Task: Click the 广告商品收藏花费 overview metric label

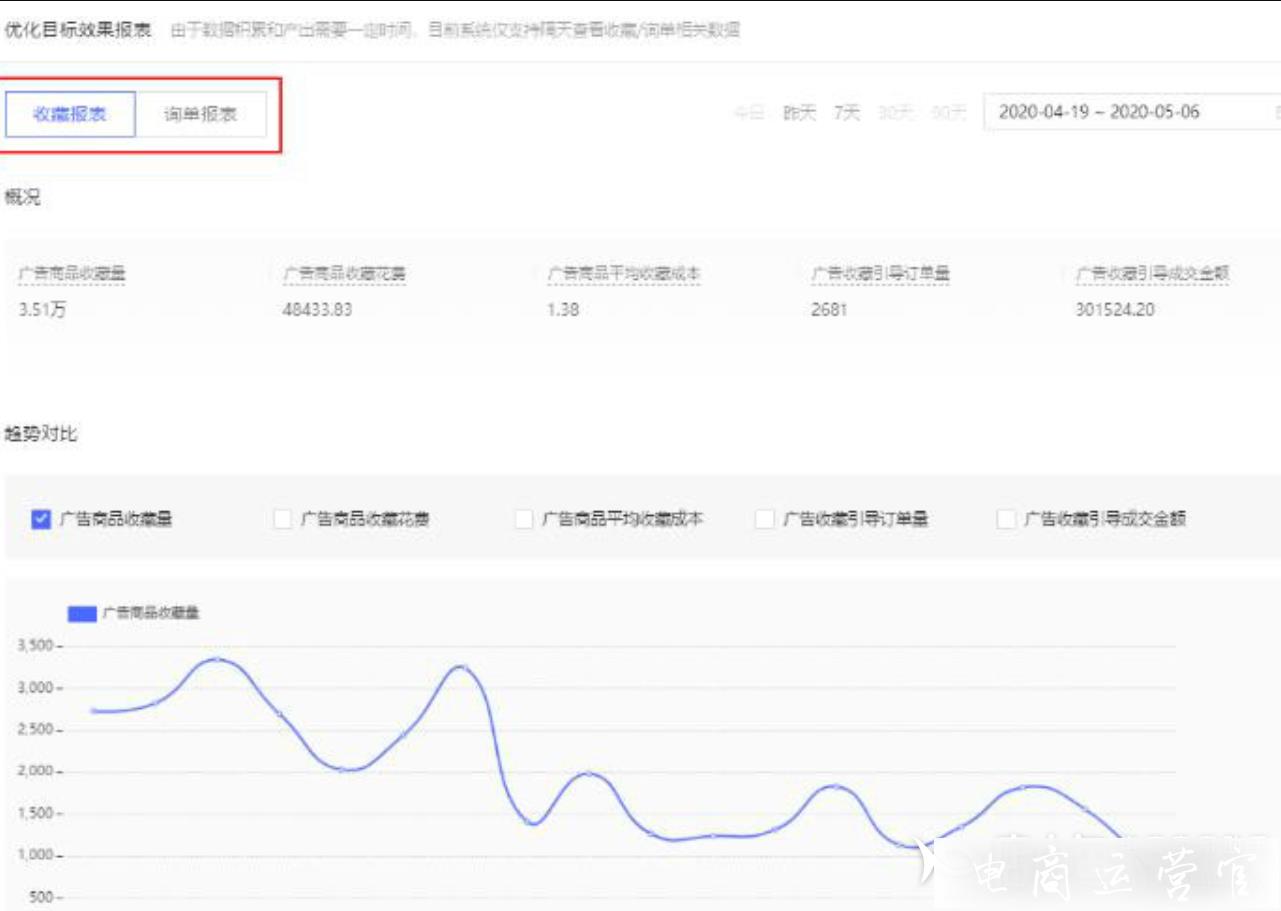Action: pos(345,273)
